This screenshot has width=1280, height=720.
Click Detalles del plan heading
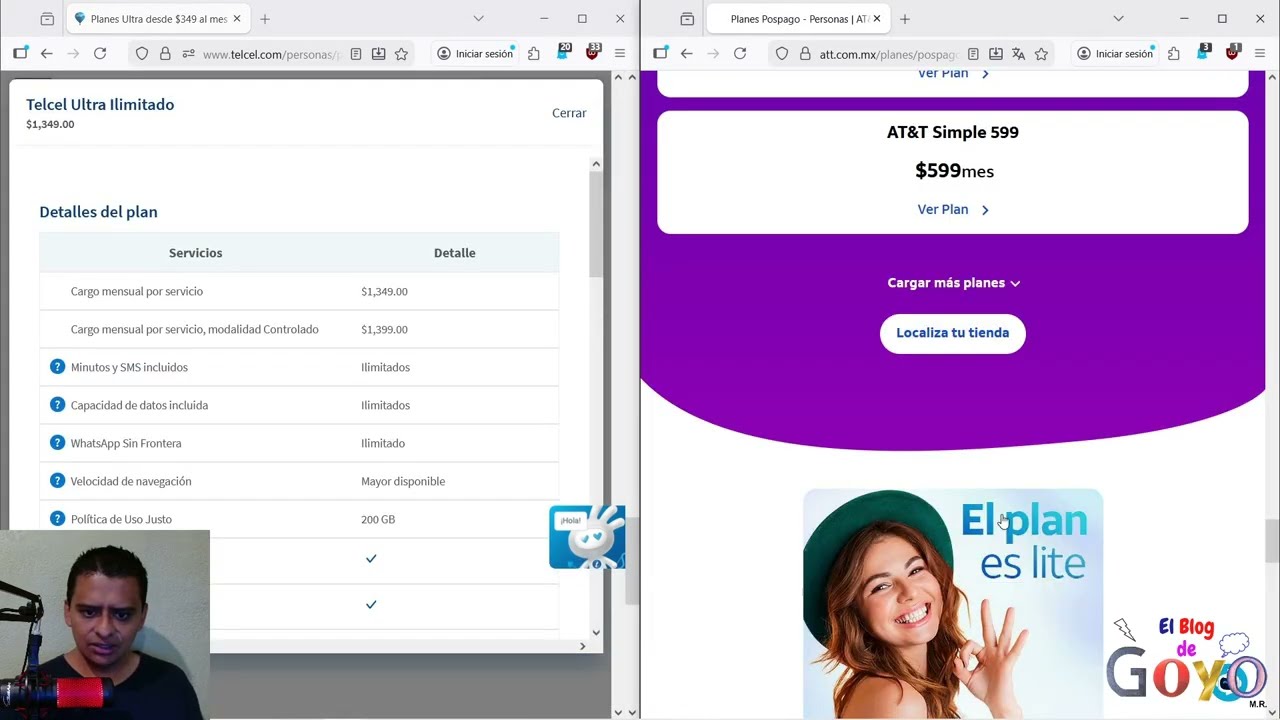(x=98, y=212)
